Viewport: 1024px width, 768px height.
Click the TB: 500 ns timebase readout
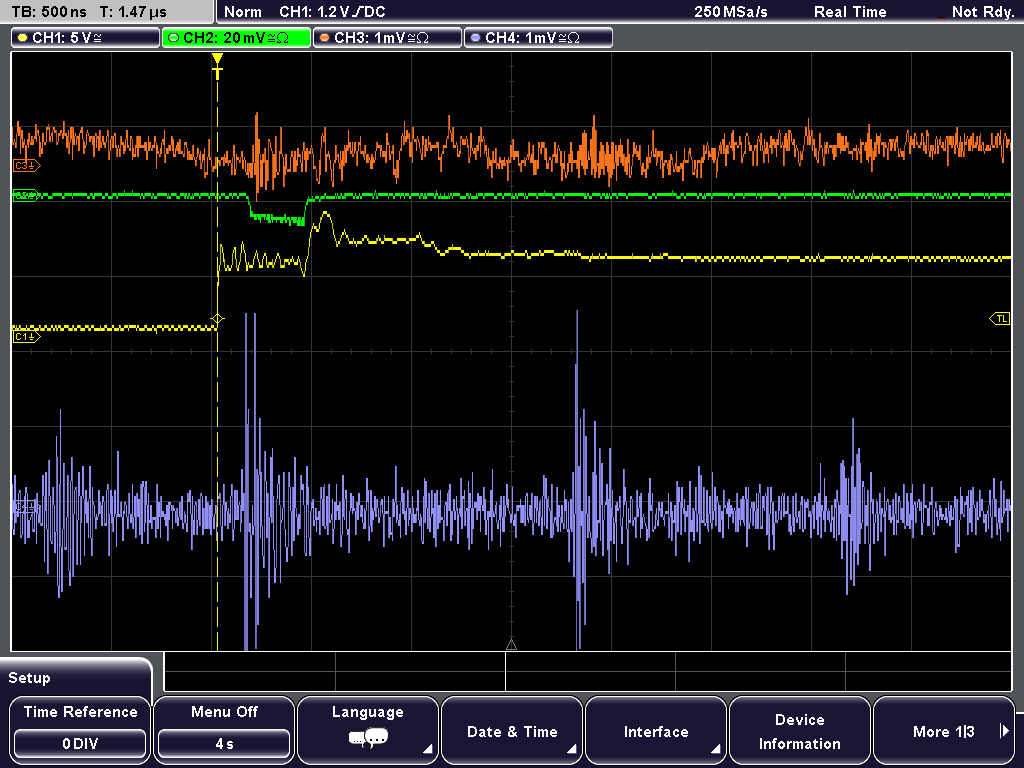coord(49,12)
